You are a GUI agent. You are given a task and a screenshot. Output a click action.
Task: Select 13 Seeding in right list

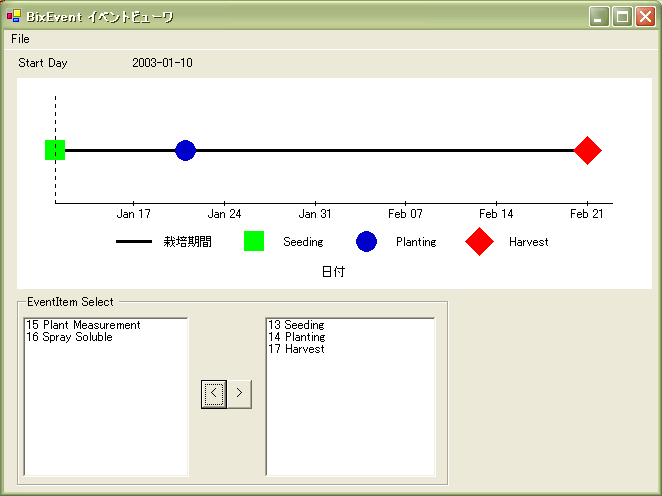[296, 325]
